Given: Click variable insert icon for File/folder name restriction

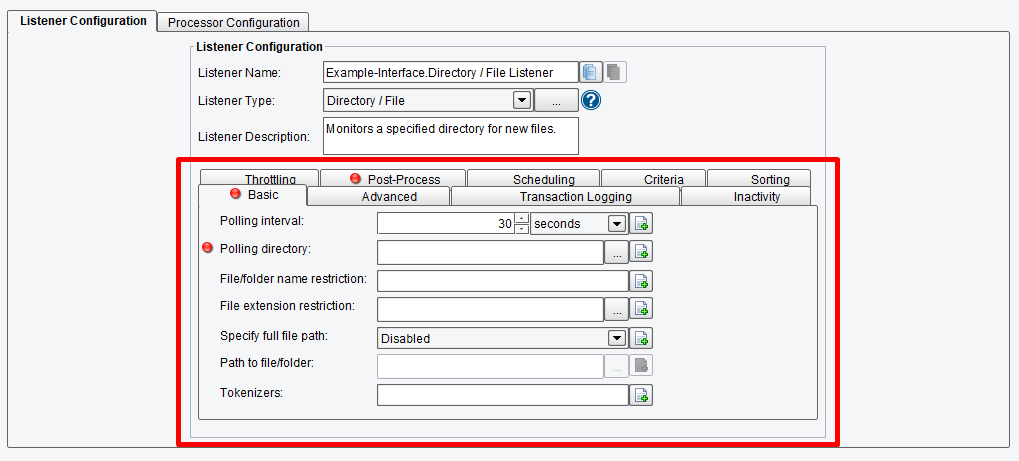Looking at the screenshot, I should 641,281.
